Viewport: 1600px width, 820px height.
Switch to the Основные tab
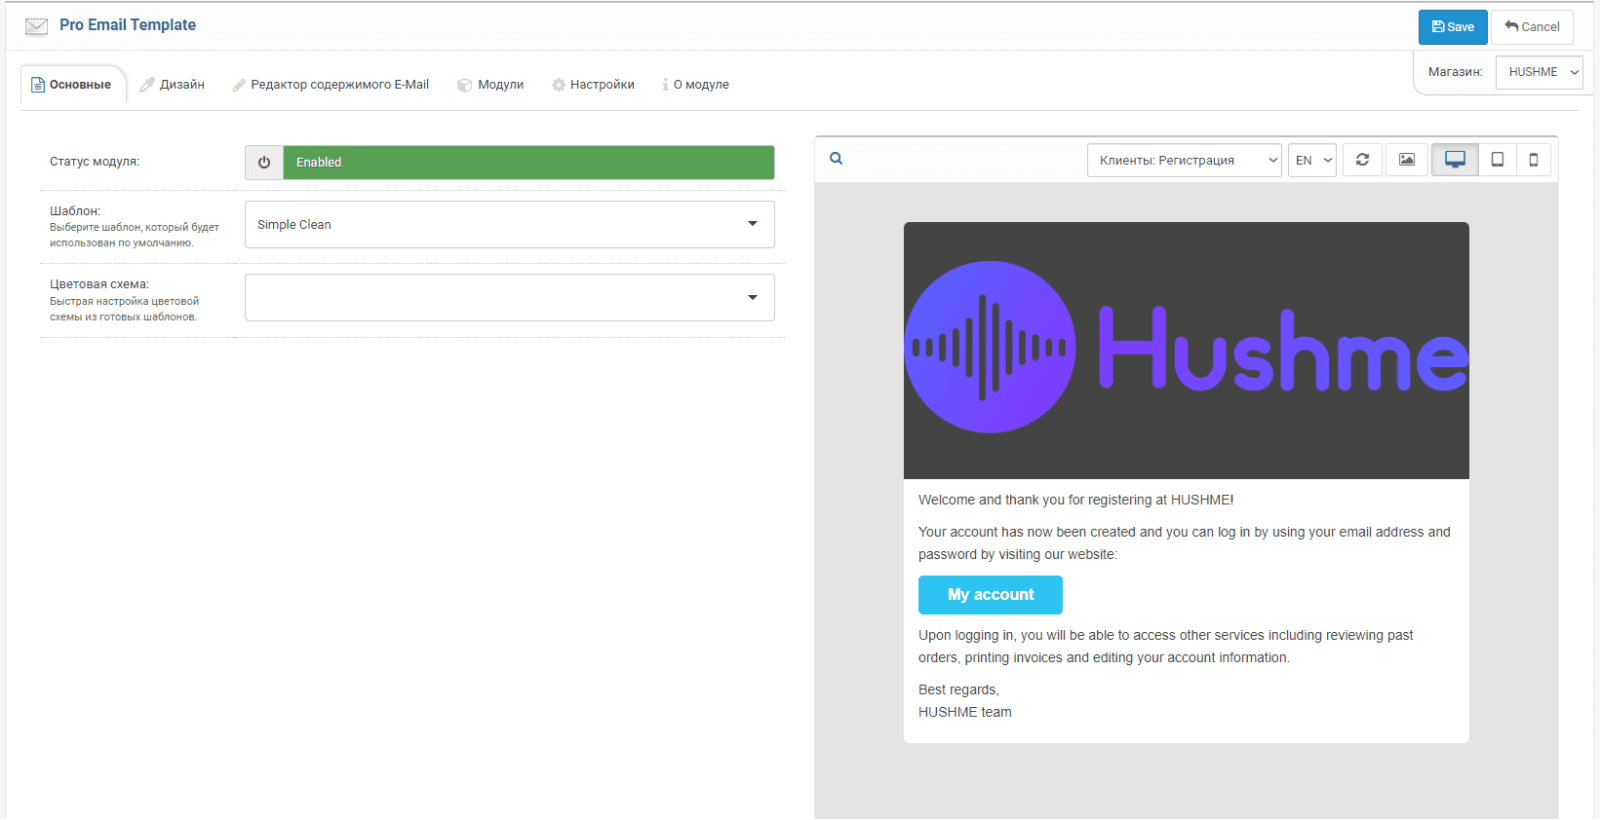point(72,85)
